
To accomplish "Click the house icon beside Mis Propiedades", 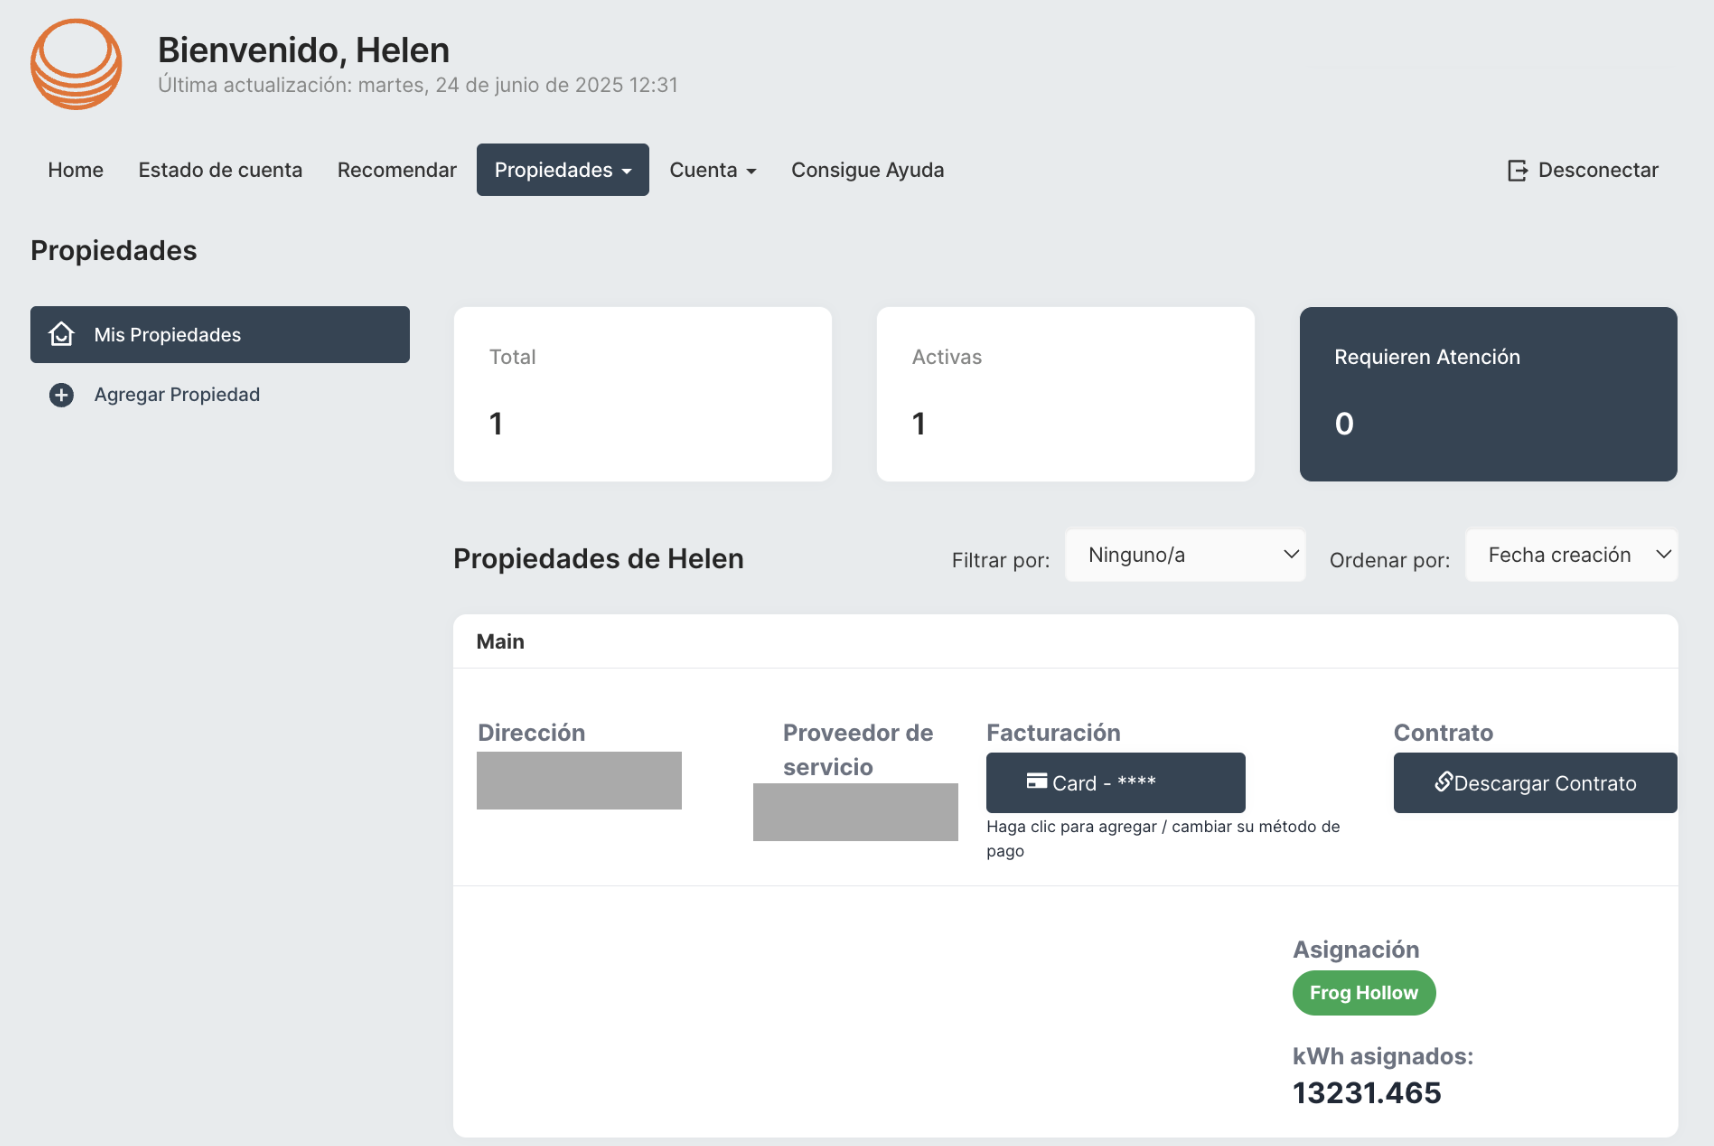I will click(x=62, y=334).
